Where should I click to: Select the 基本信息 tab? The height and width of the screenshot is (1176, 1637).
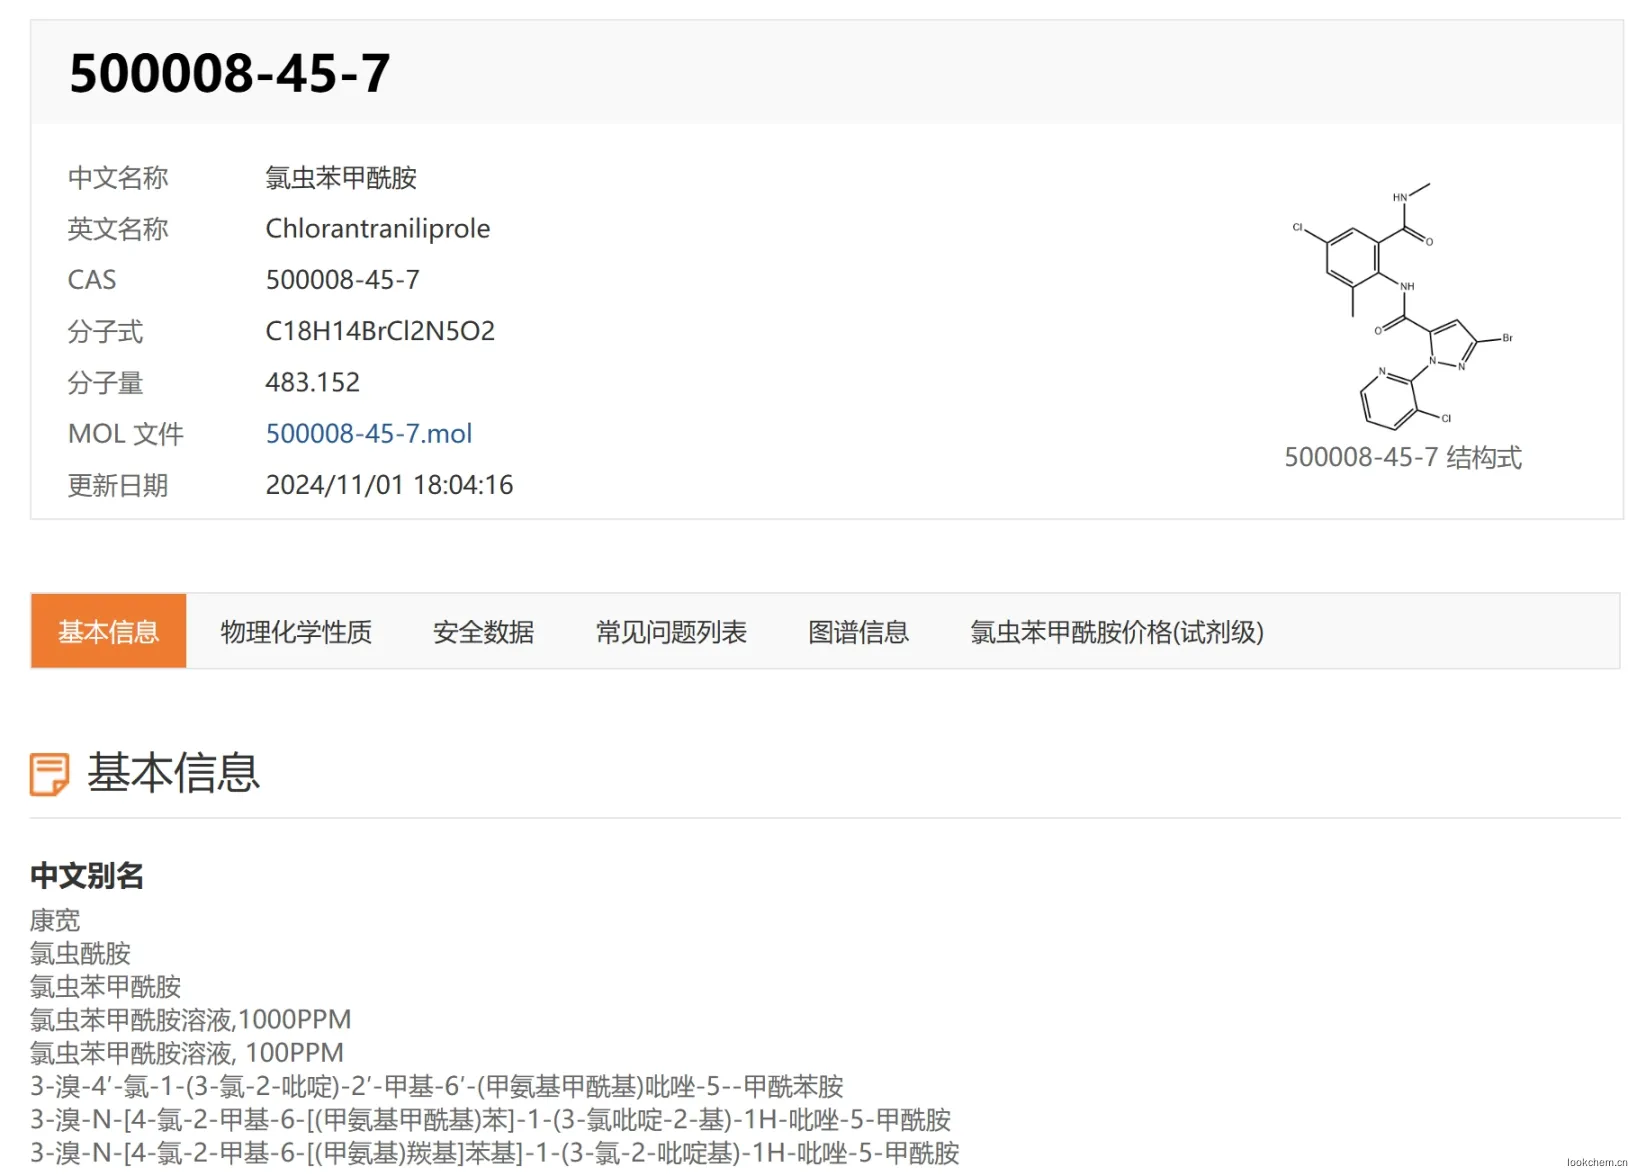(x=109, y=632)
